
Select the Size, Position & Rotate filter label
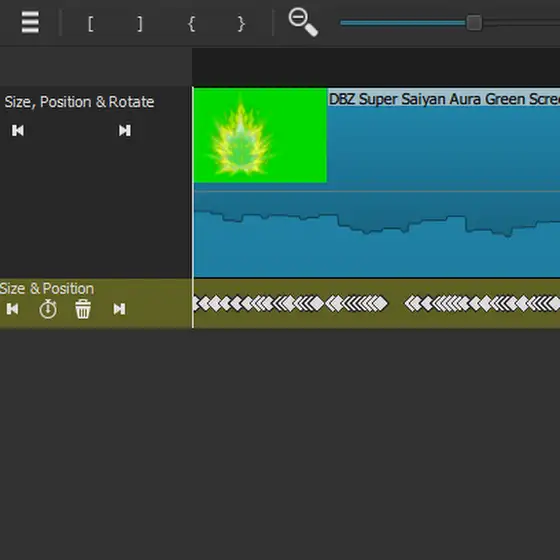[79, 102]
